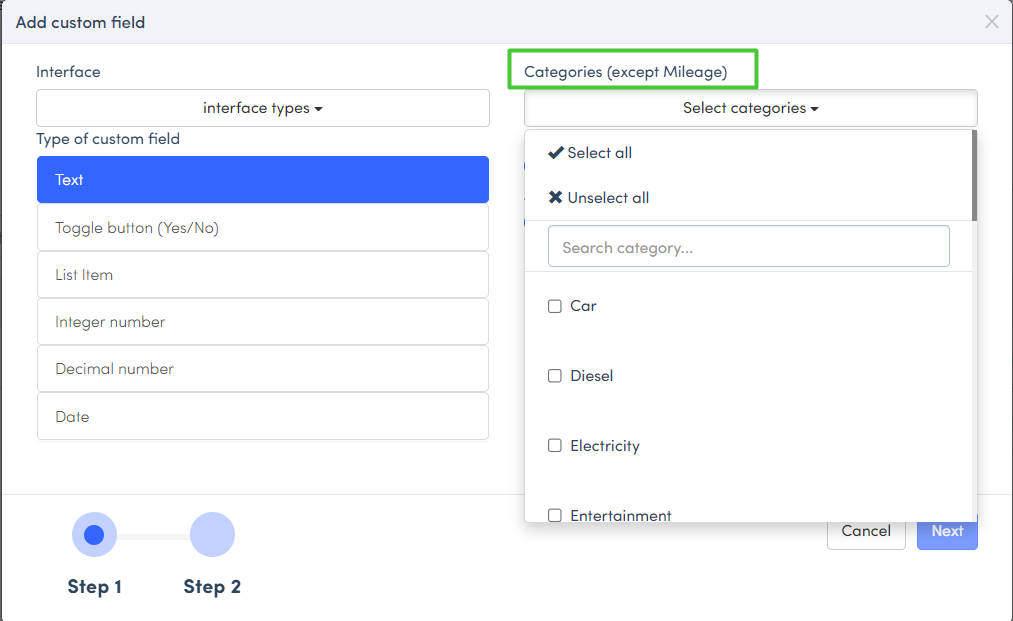Click the Unselect all cross icon

point(556,198)
